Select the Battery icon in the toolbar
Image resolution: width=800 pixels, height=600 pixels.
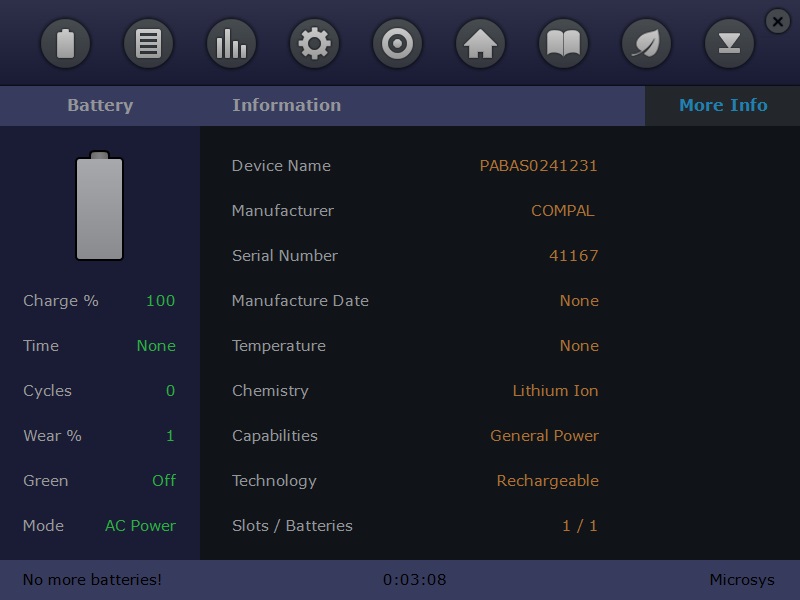pyautogui.click(x=65, y=43)
